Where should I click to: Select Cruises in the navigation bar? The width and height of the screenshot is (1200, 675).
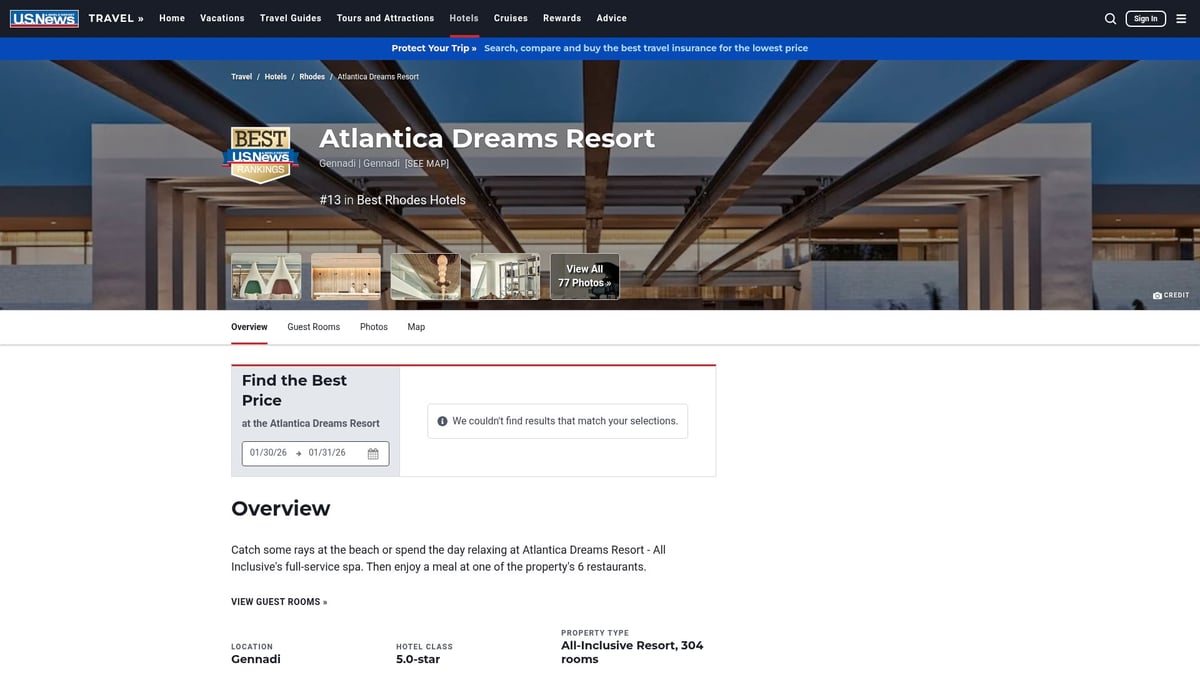click(510, 18)
